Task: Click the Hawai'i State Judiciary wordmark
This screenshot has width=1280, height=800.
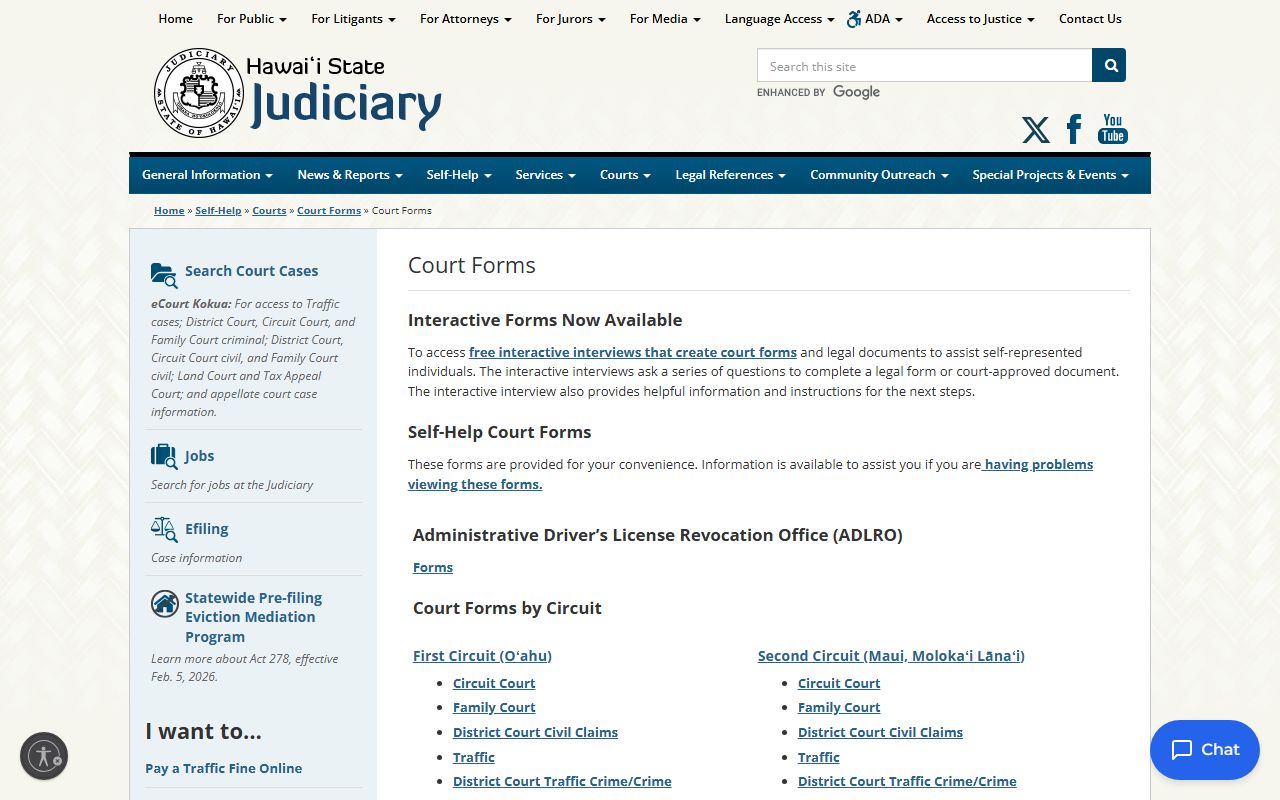Action: (345, 93)
